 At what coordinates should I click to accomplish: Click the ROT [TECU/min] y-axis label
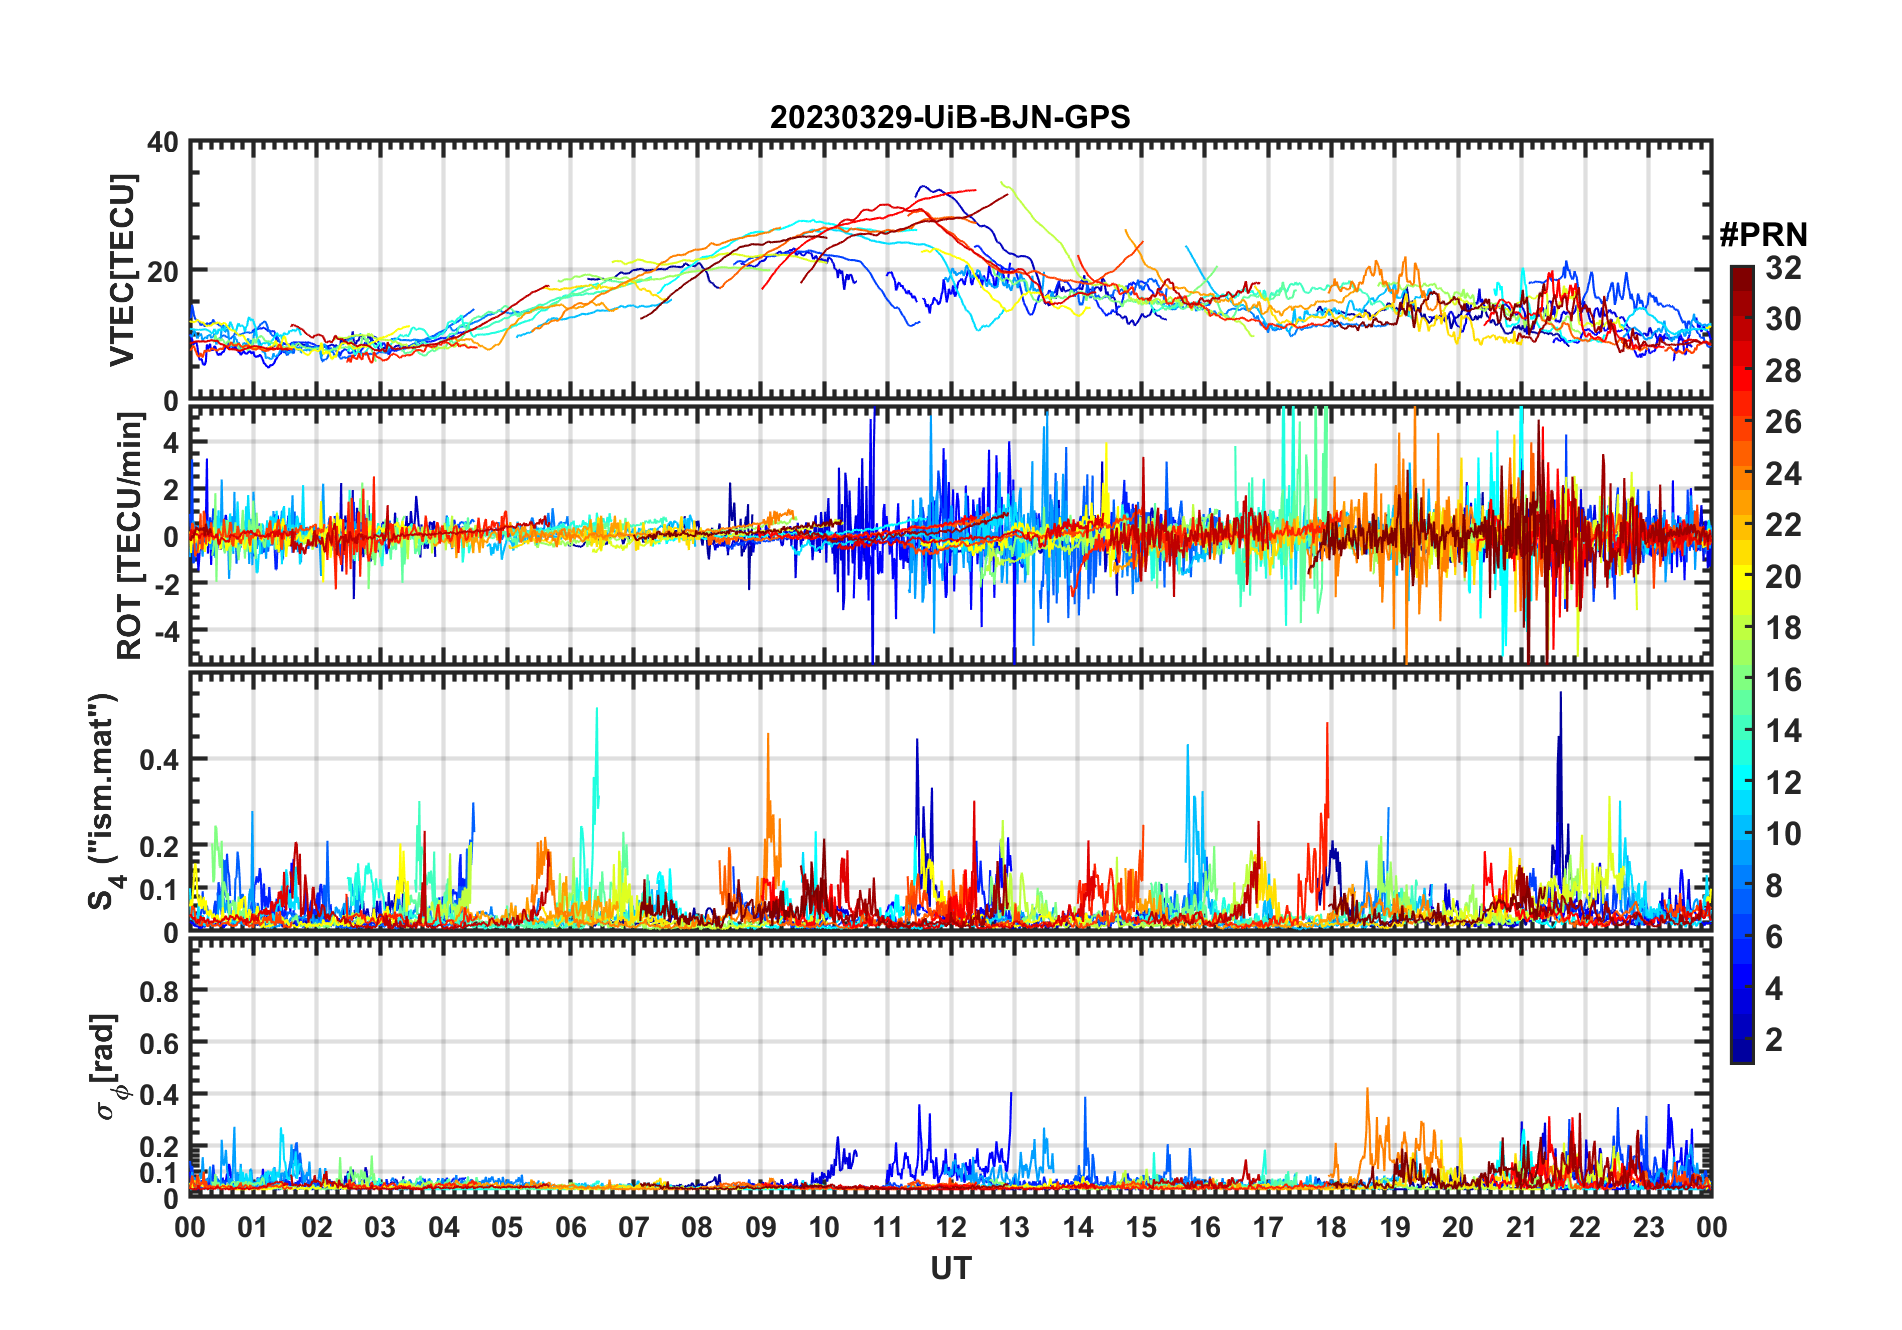[129, 536]
